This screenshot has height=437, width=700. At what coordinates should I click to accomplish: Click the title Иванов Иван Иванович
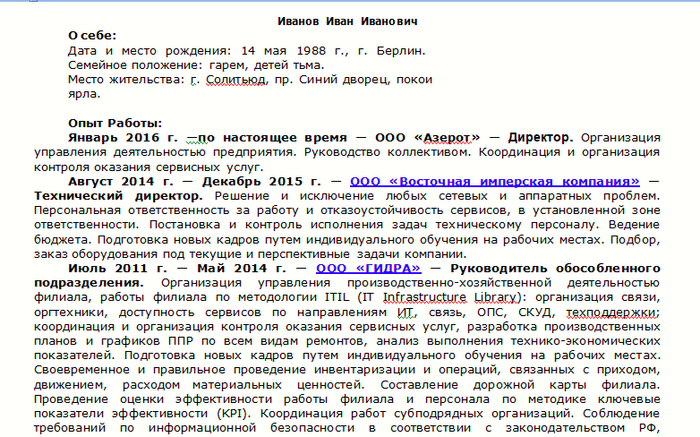[347, 21]
